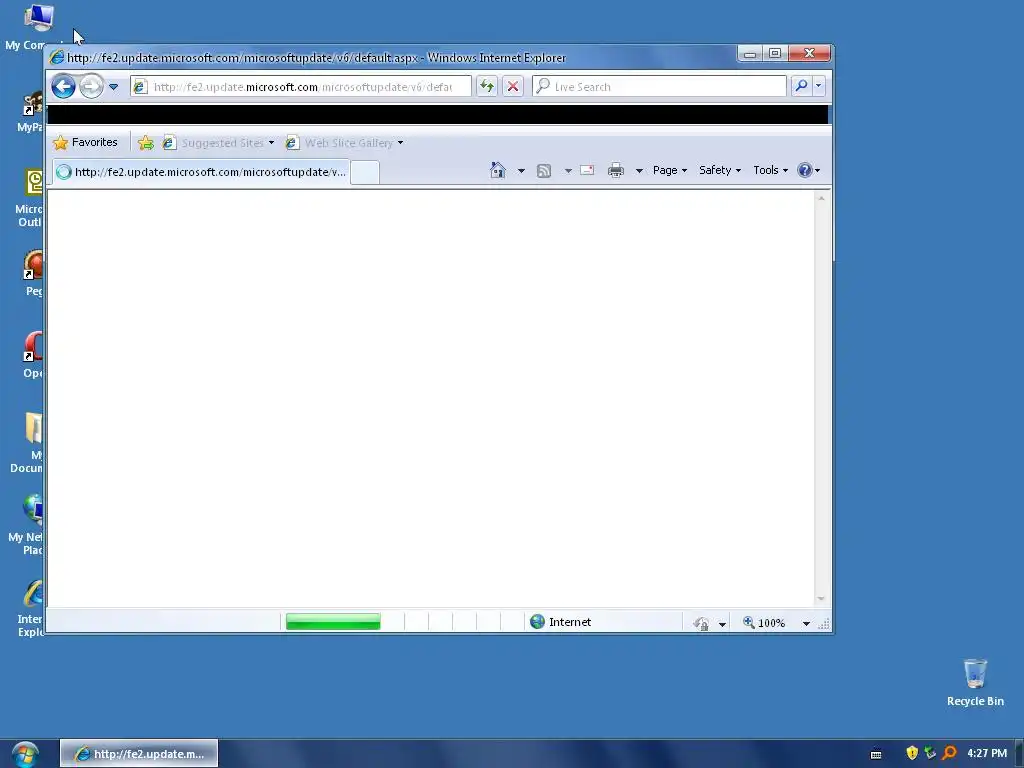Click the RSS Feeds icon
Screen dimensions: 1024x768
(544, 170)
